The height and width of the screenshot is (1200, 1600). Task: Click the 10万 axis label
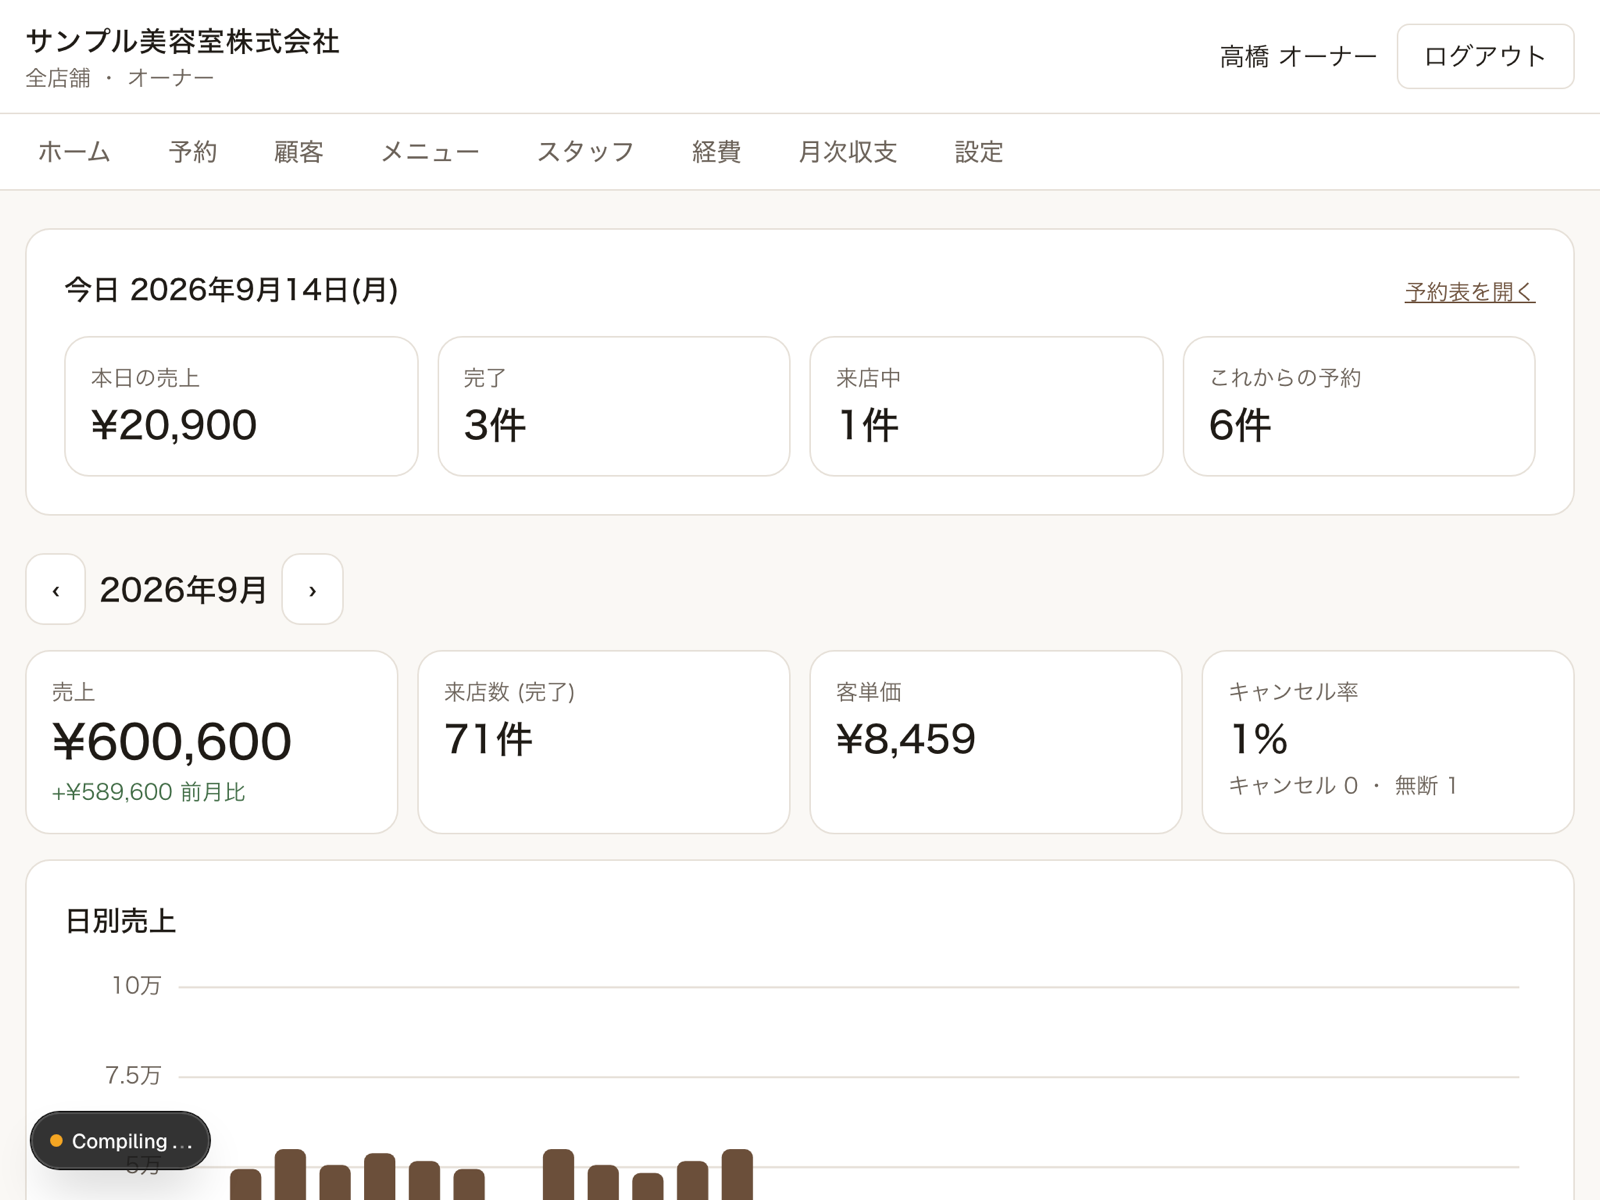136,986
